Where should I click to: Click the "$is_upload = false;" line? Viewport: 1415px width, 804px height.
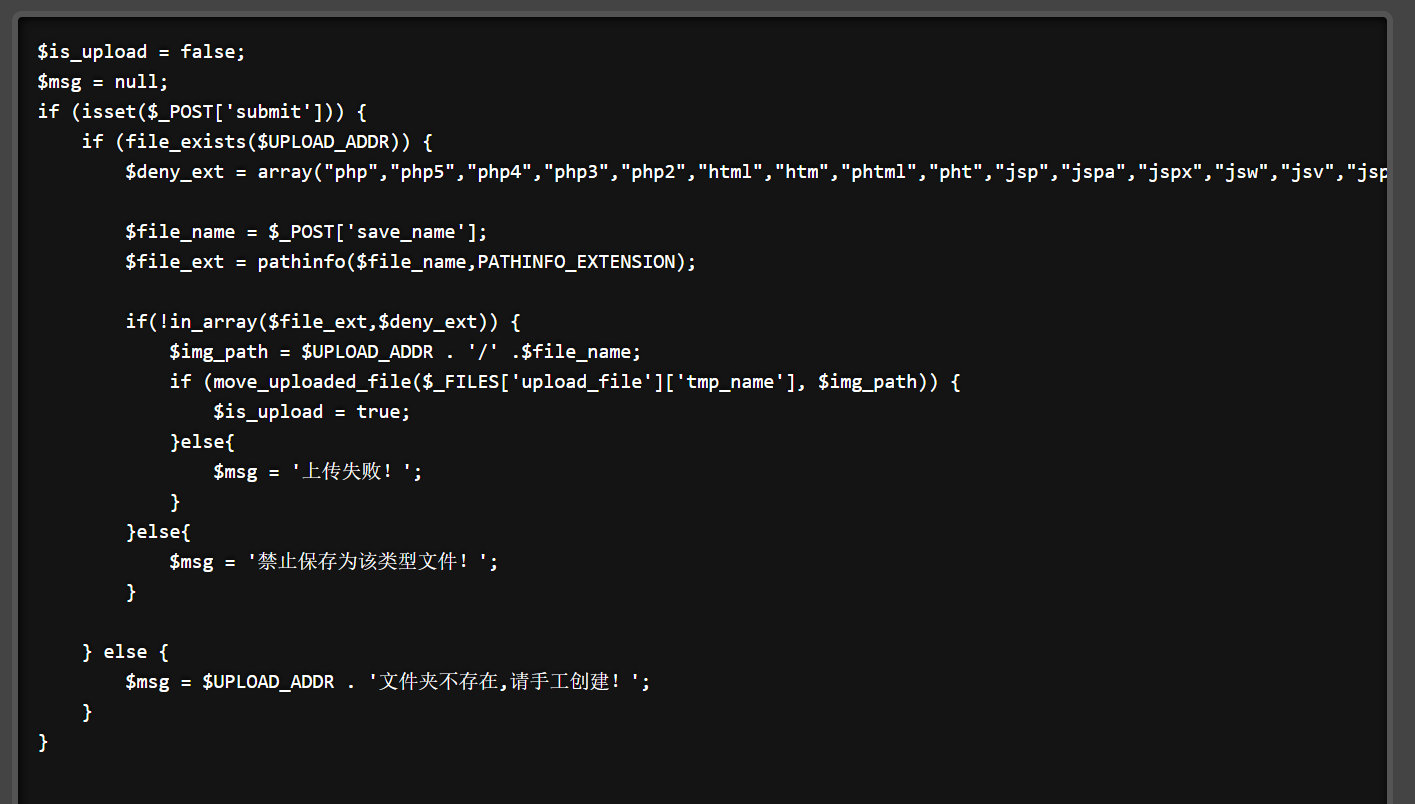[x=141, y=52]
